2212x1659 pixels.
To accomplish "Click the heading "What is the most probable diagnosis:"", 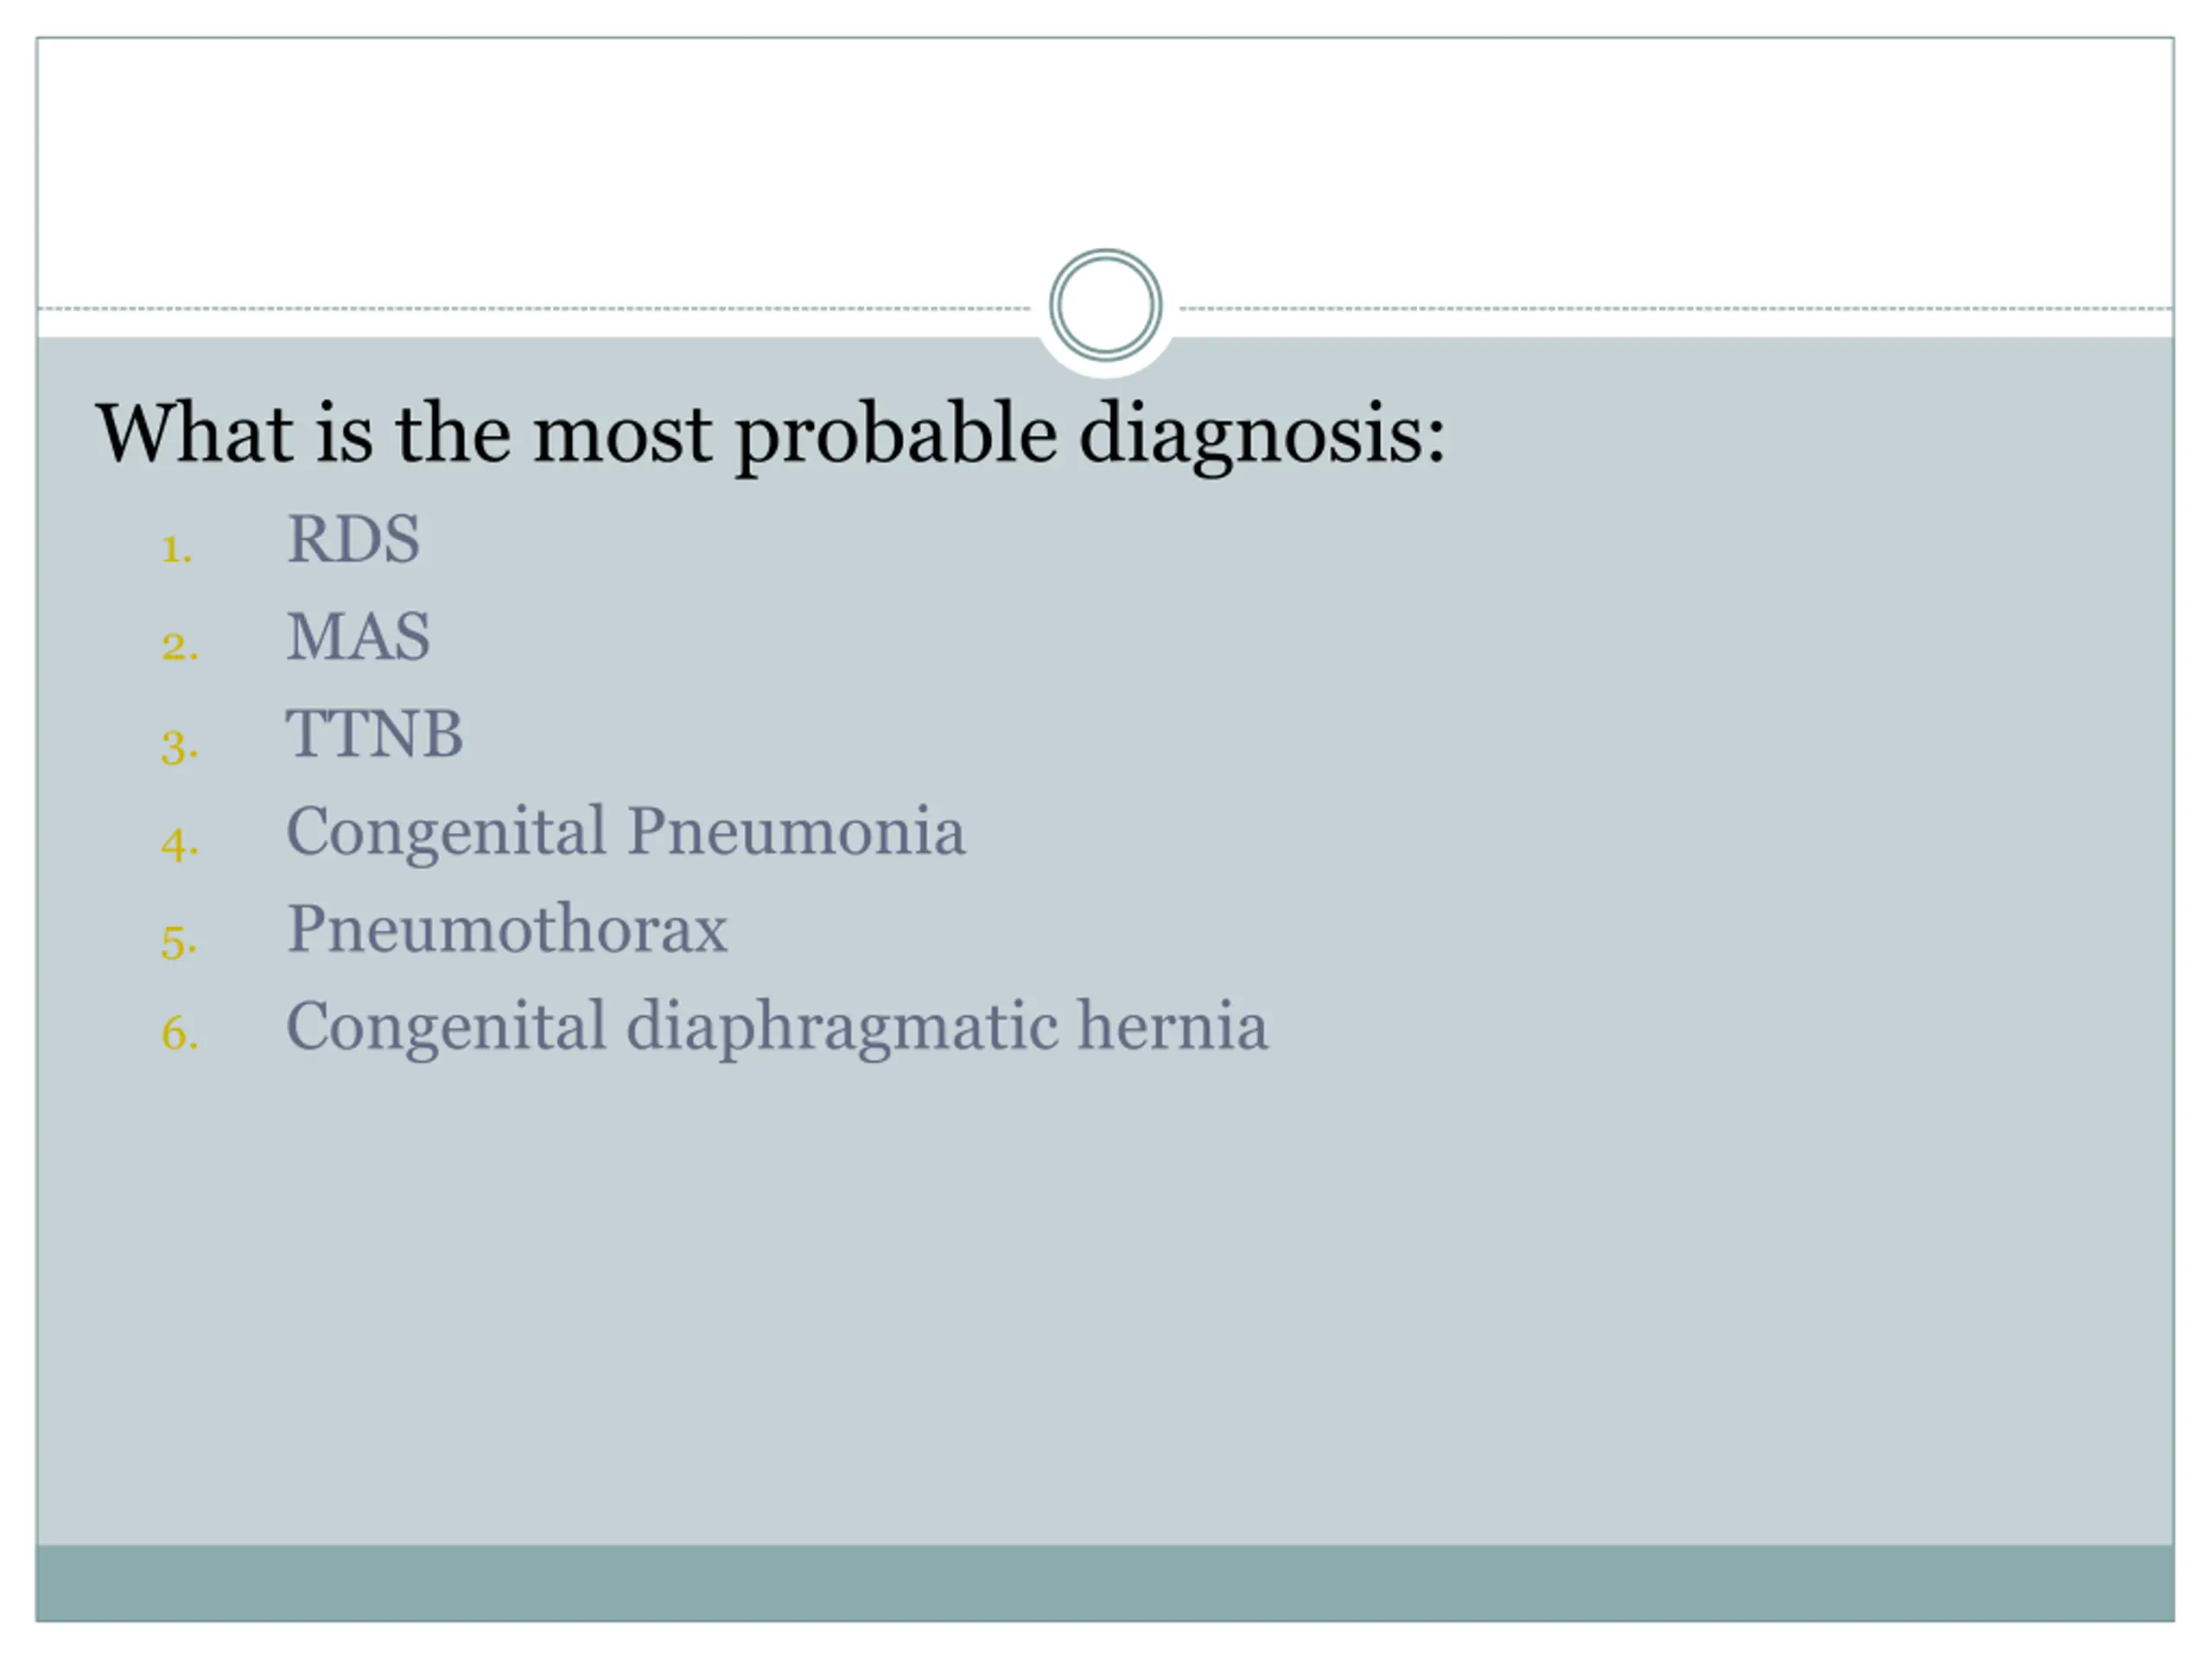I will point(770,435).
